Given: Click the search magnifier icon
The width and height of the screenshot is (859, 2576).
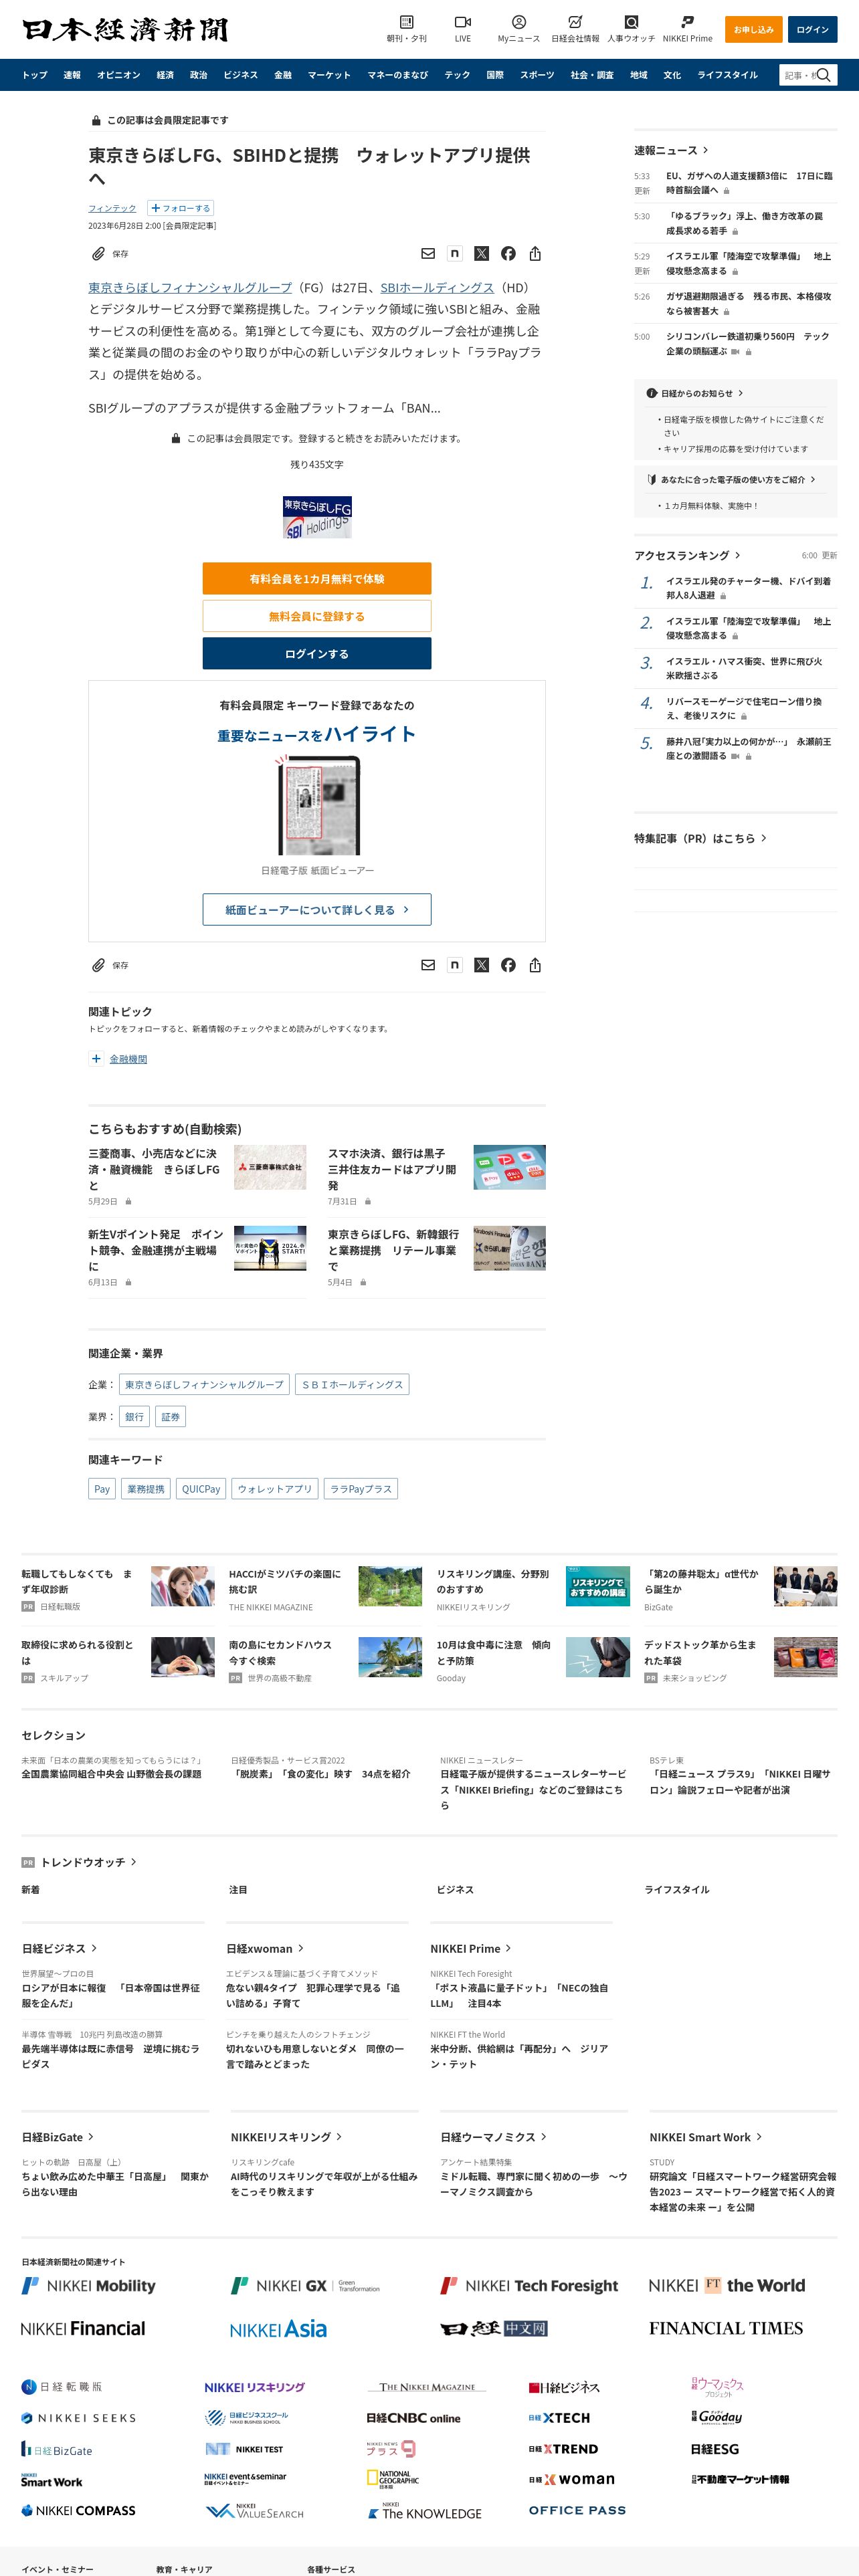Looking at the screenshot, I should tap(824, 75).
